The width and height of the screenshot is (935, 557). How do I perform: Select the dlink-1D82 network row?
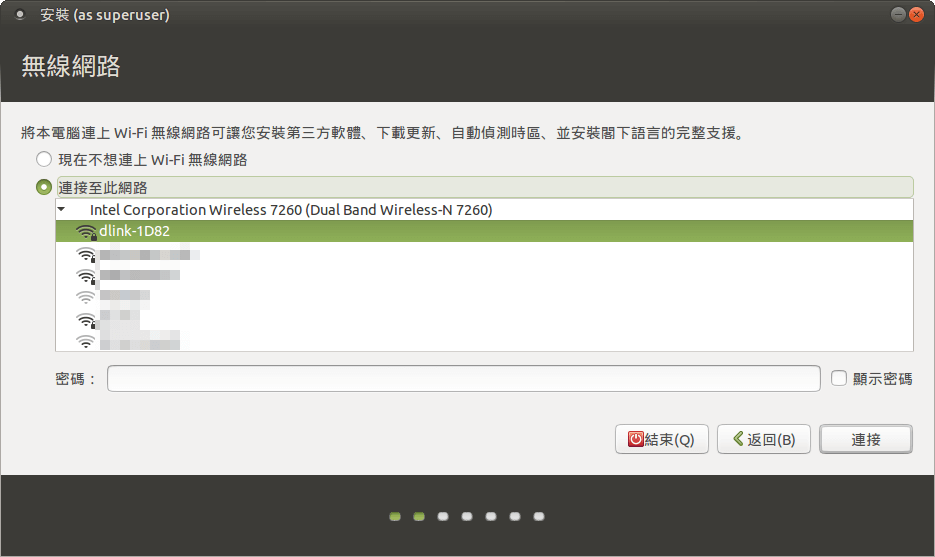(484, 231)
